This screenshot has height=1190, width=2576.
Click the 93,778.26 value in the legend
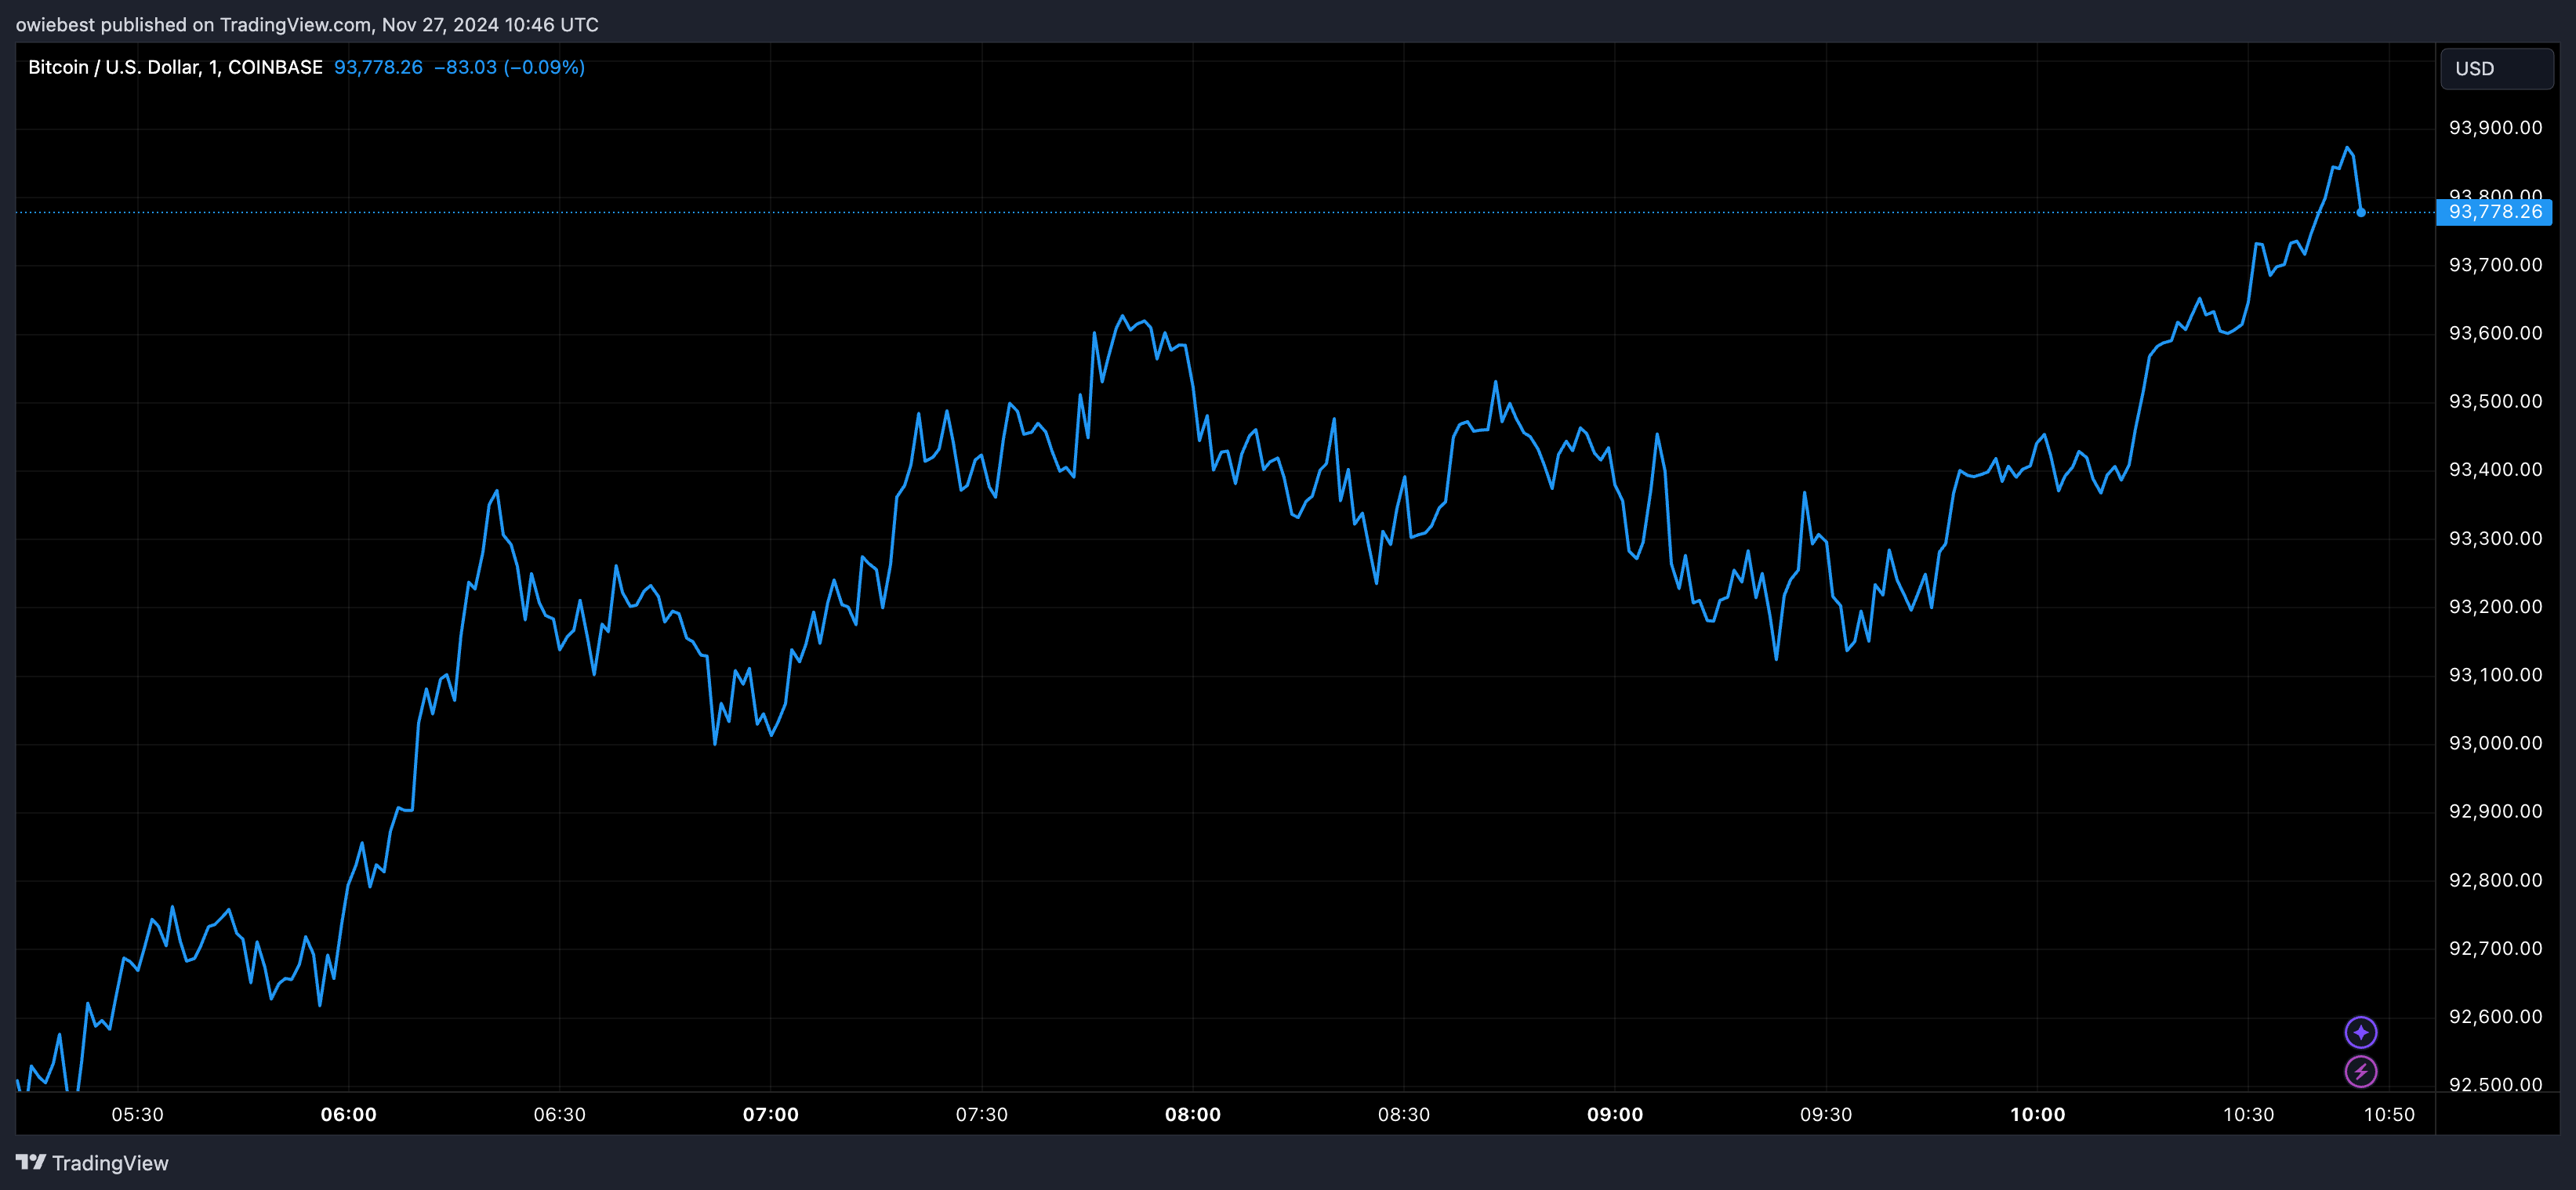[378, 67]
